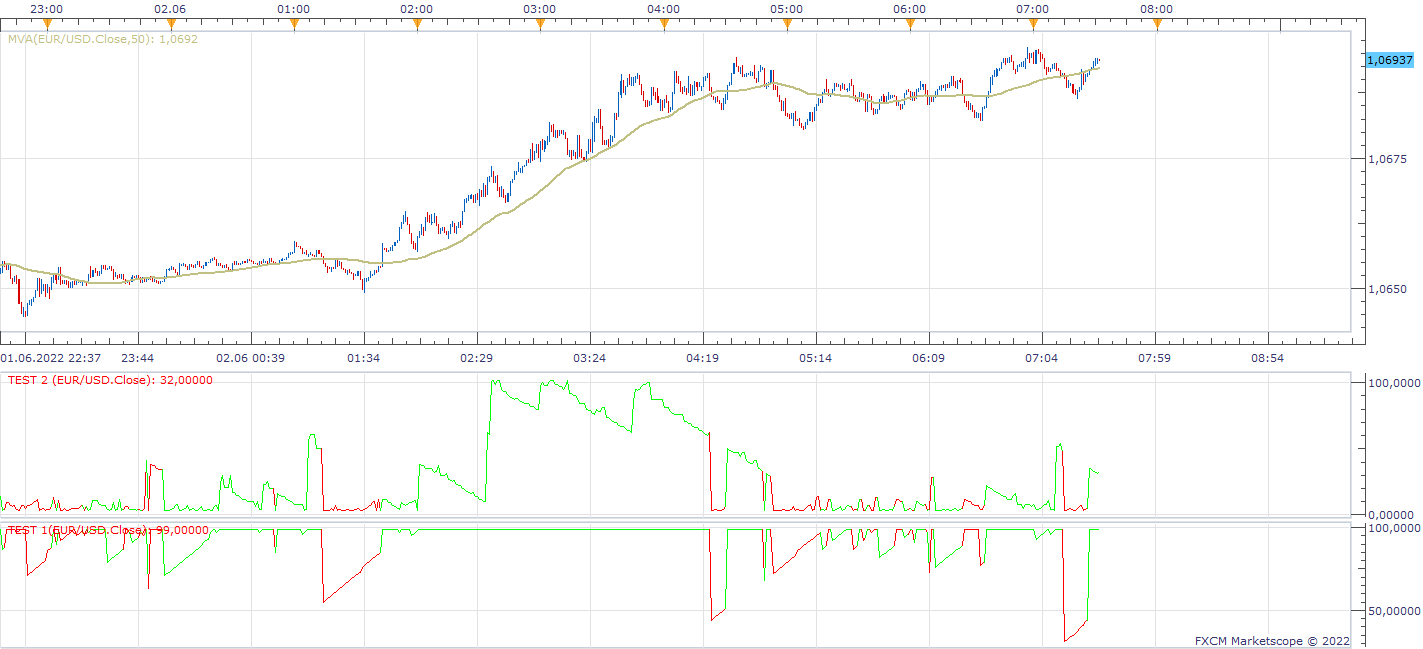
Task: Click the 02:29 time axis label
Action: (x=477, y=357)
